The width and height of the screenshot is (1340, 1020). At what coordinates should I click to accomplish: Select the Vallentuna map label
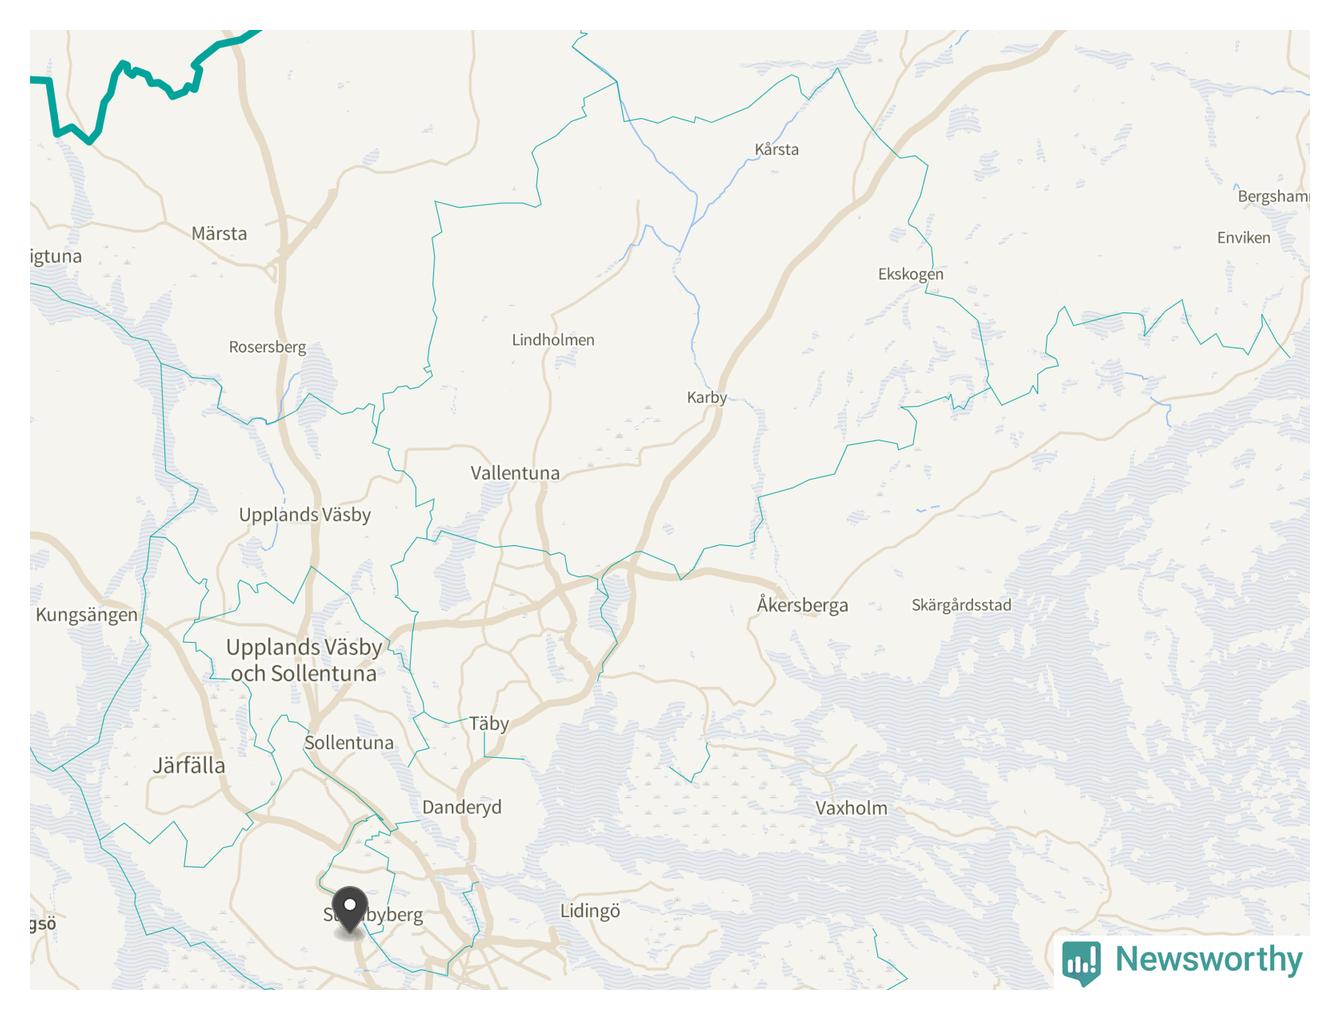point(515,473)
